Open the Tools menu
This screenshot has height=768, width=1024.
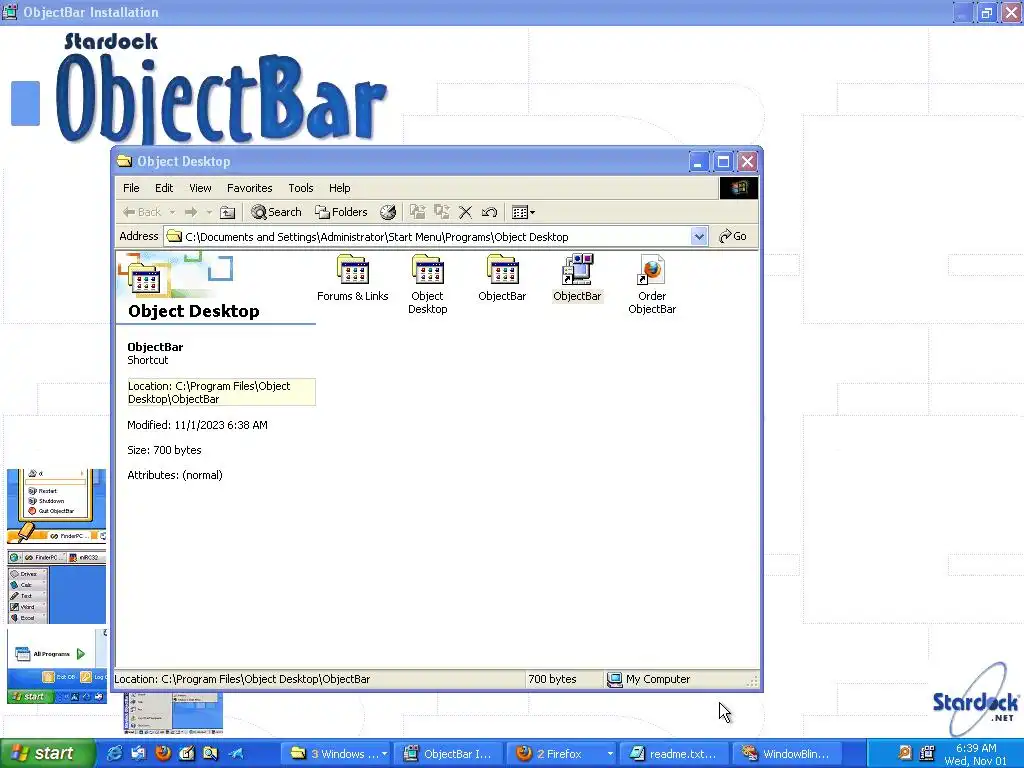tap(301, 188)
